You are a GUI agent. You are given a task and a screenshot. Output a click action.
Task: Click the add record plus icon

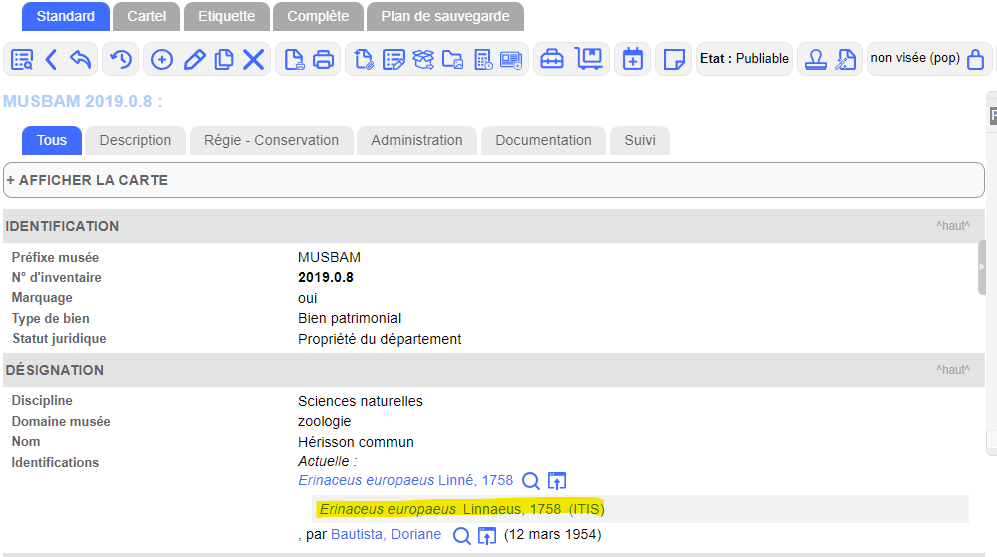162,60
